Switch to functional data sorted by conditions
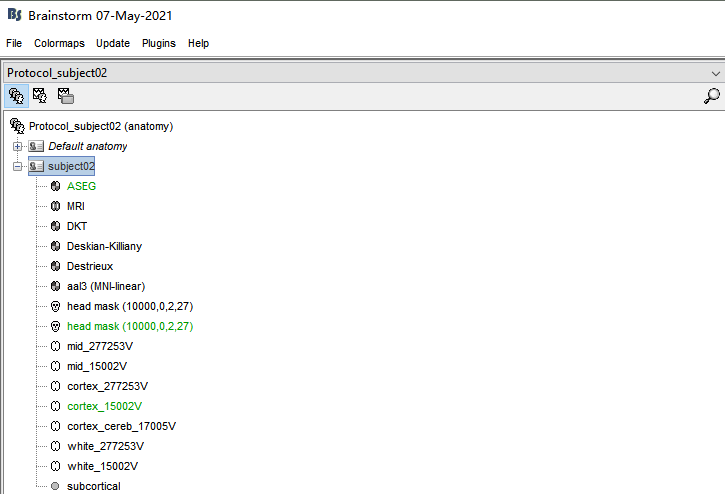Screen dimensions: 725x494 [x=66, y=96]
